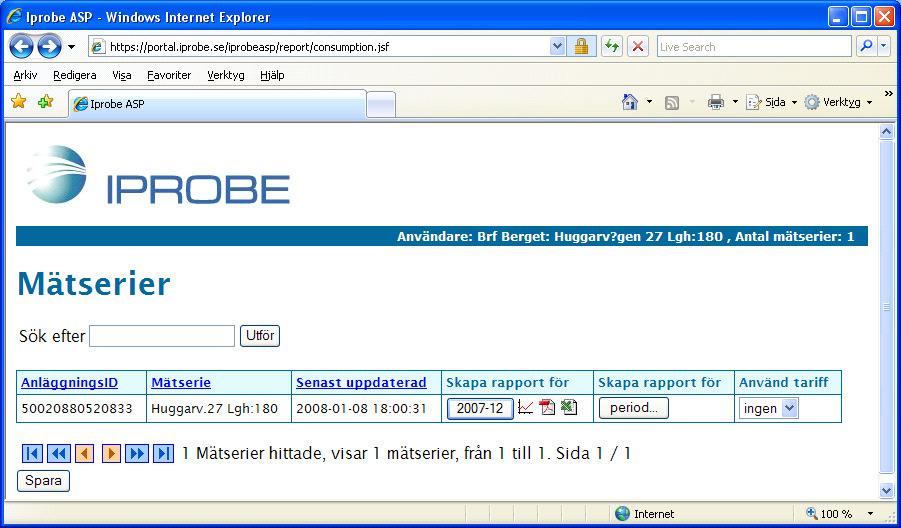
Task: Open the 'Använd tariff' ingen dropdown
Action: (x=768, y=408)
